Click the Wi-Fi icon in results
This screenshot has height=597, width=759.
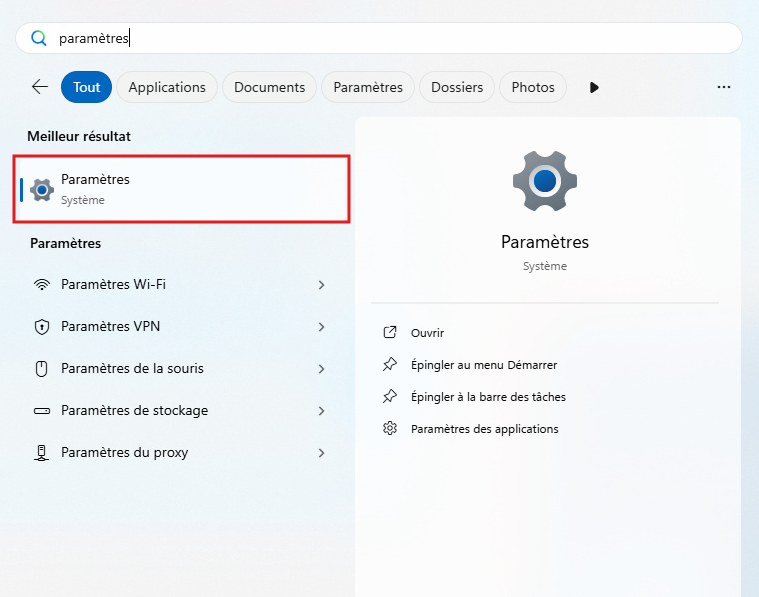click(x=42, y=285)
